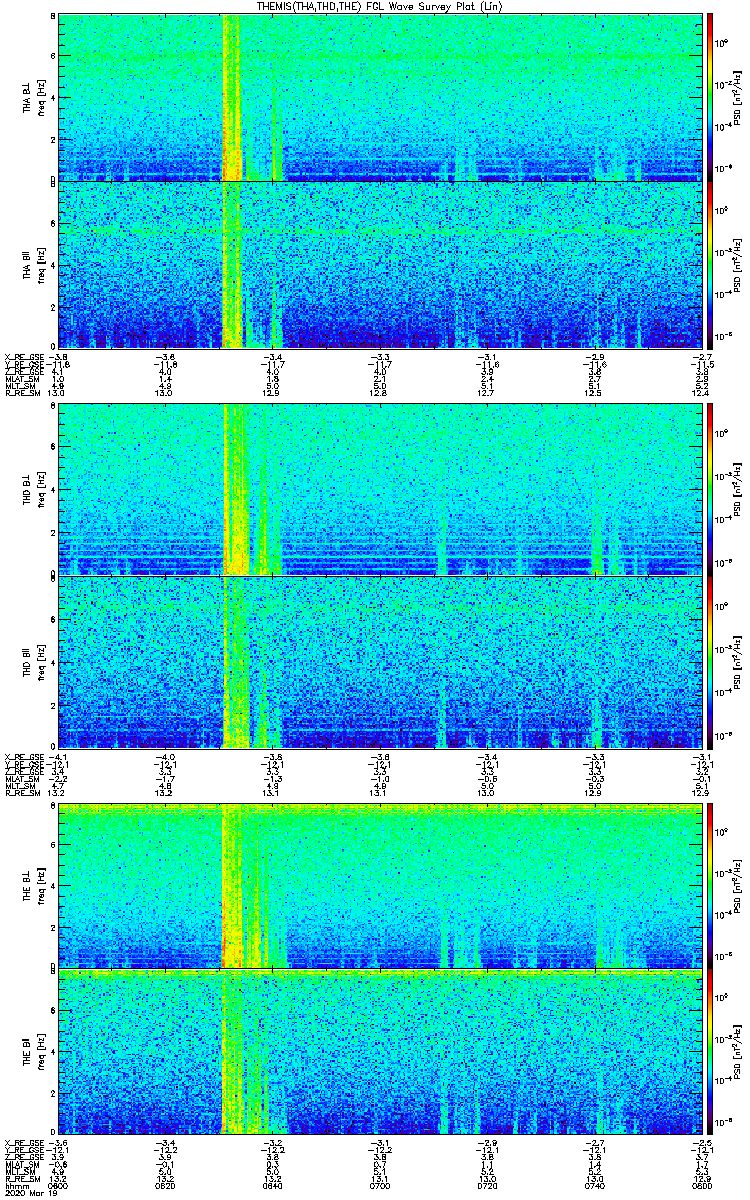Select the THE B-parallel spectrogram panel
Screen dimensions: 750x1200
coord(379,1051)
